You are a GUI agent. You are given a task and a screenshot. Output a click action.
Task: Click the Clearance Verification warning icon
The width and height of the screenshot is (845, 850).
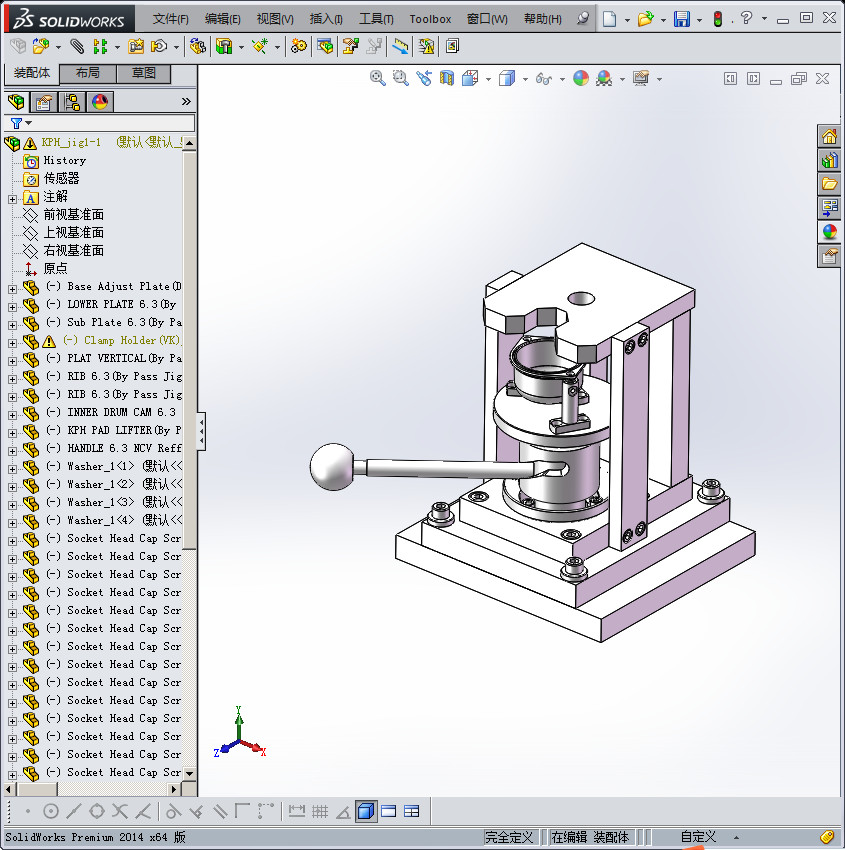click(x=427, y=47)
